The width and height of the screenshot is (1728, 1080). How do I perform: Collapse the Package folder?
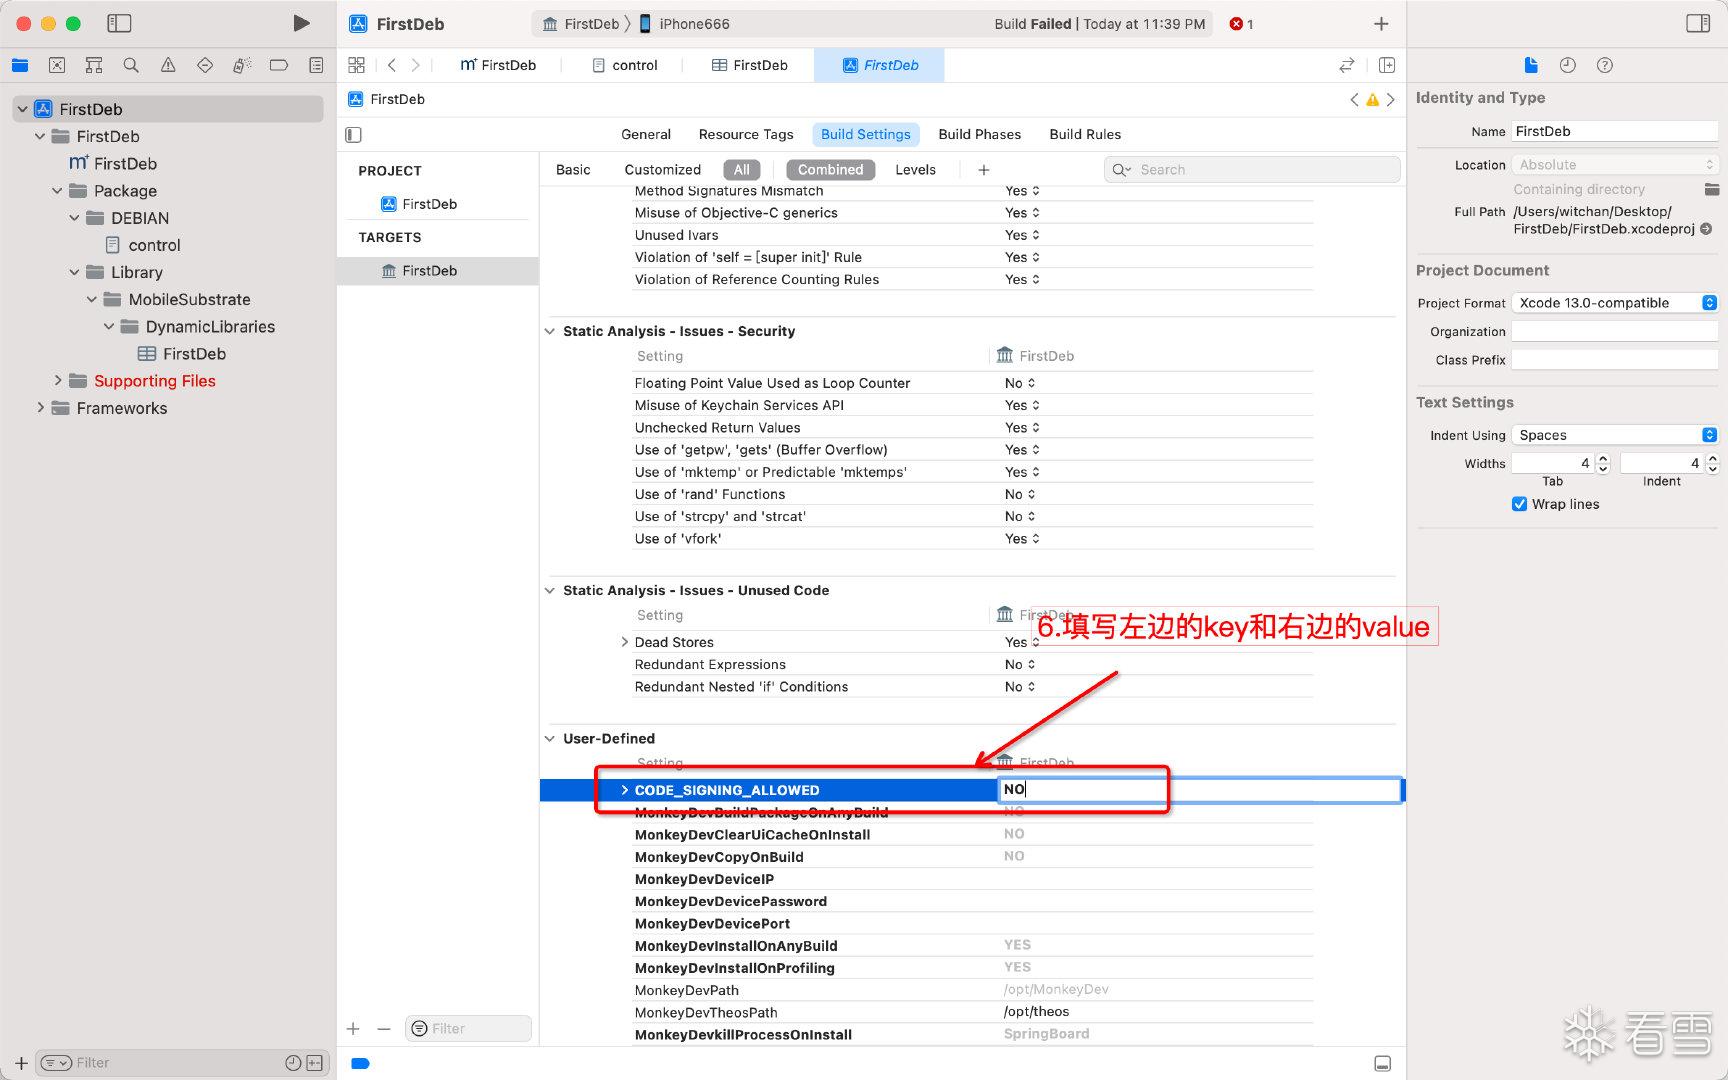[57, 191]
